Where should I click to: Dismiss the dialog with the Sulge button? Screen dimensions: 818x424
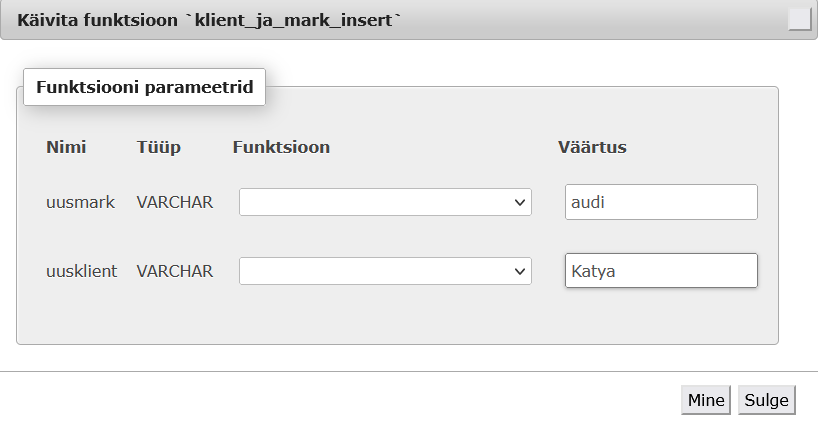pos(766,400)
